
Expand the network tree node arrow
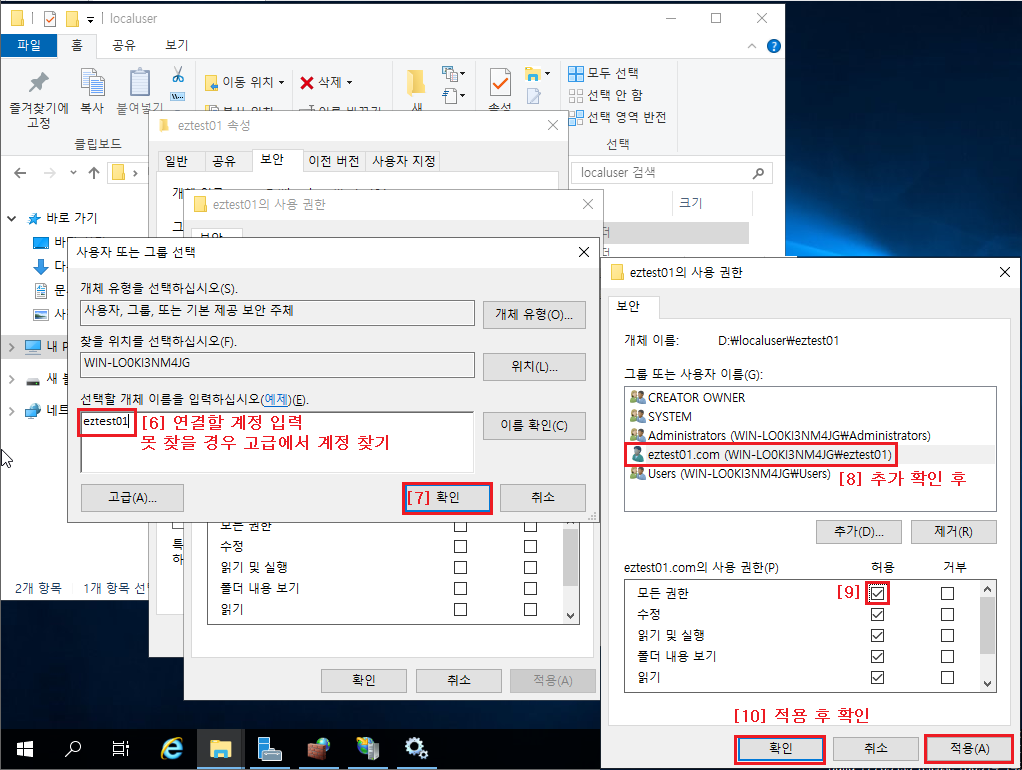[11, 411]
